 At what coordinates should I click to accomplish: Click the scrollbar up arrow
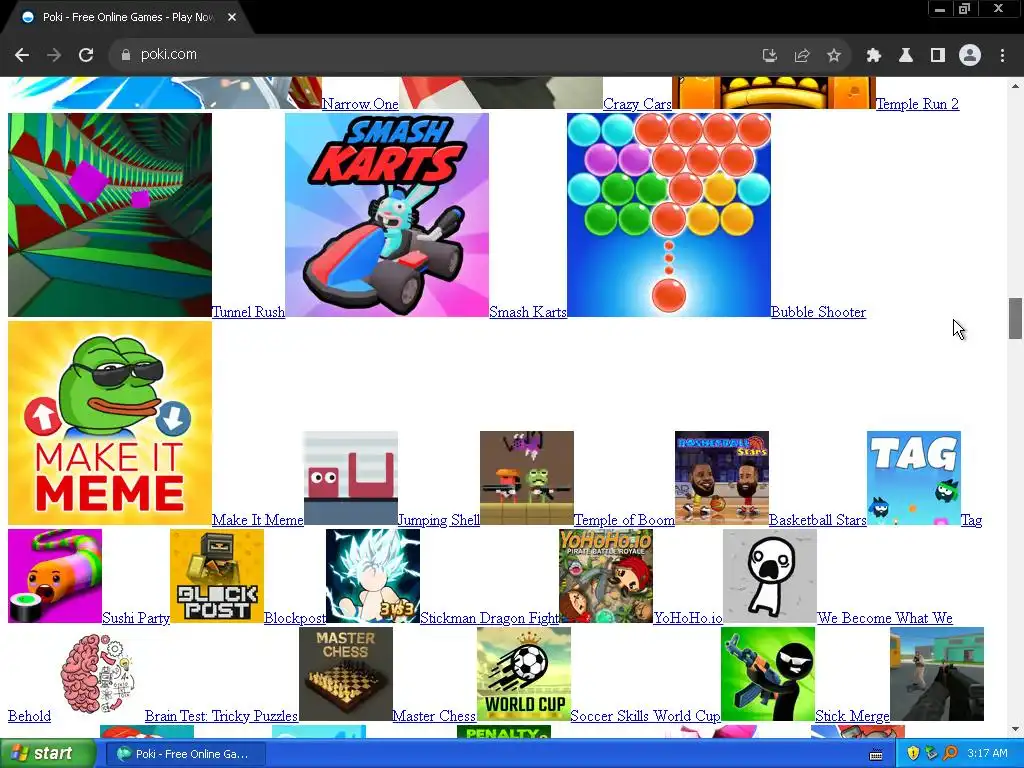coord(1015,86)
